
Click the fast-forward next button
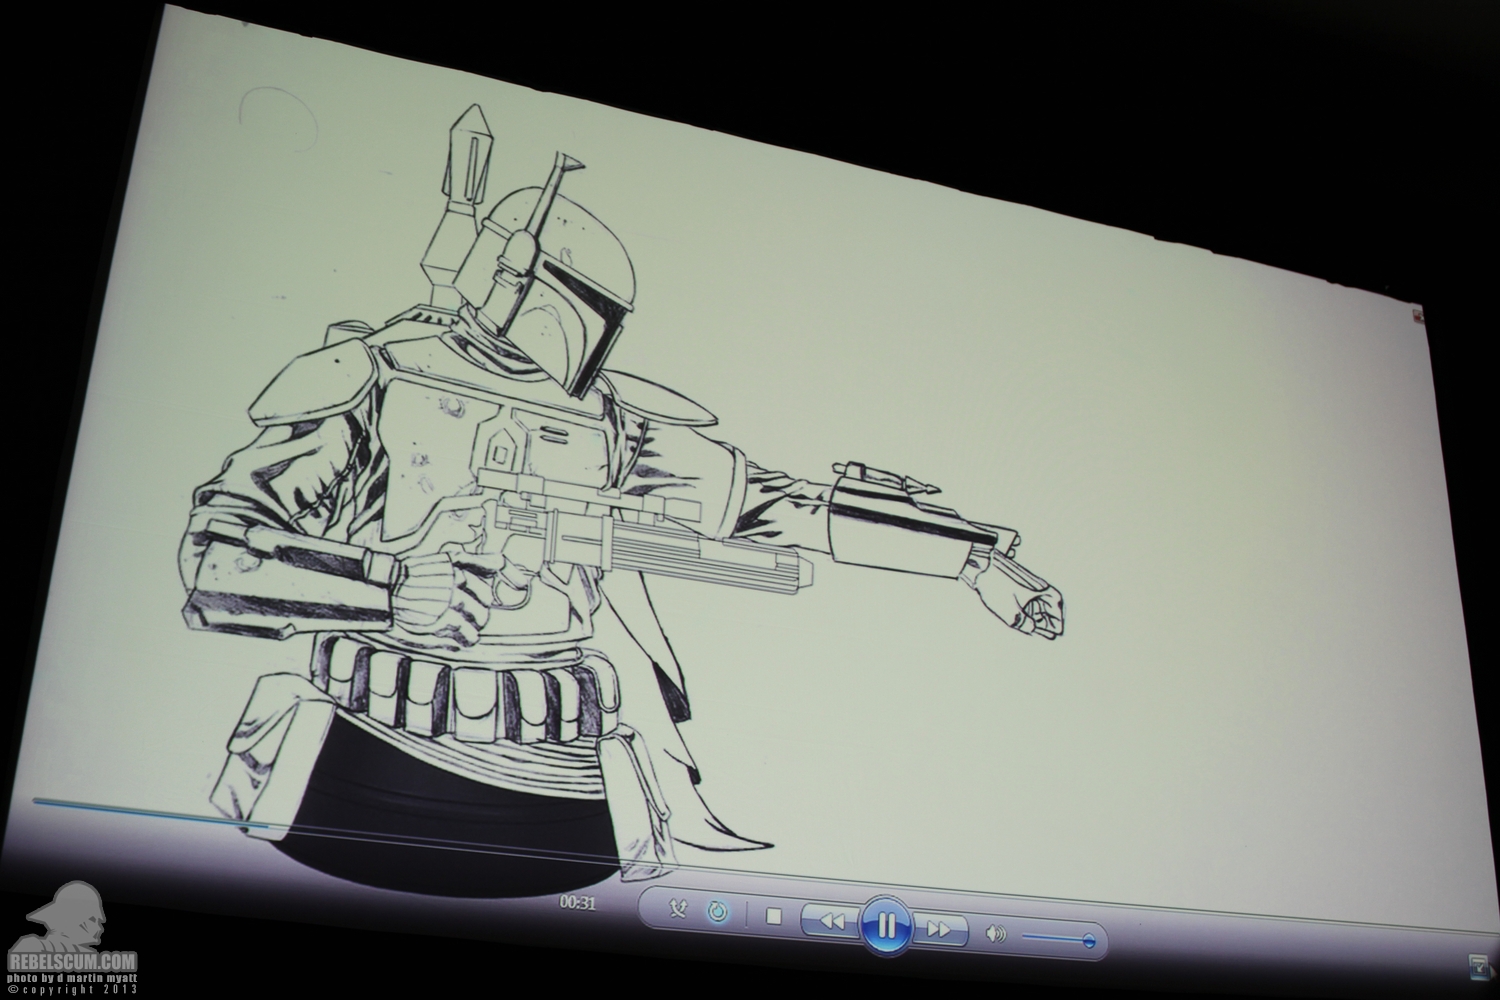[x=940, y=930]
